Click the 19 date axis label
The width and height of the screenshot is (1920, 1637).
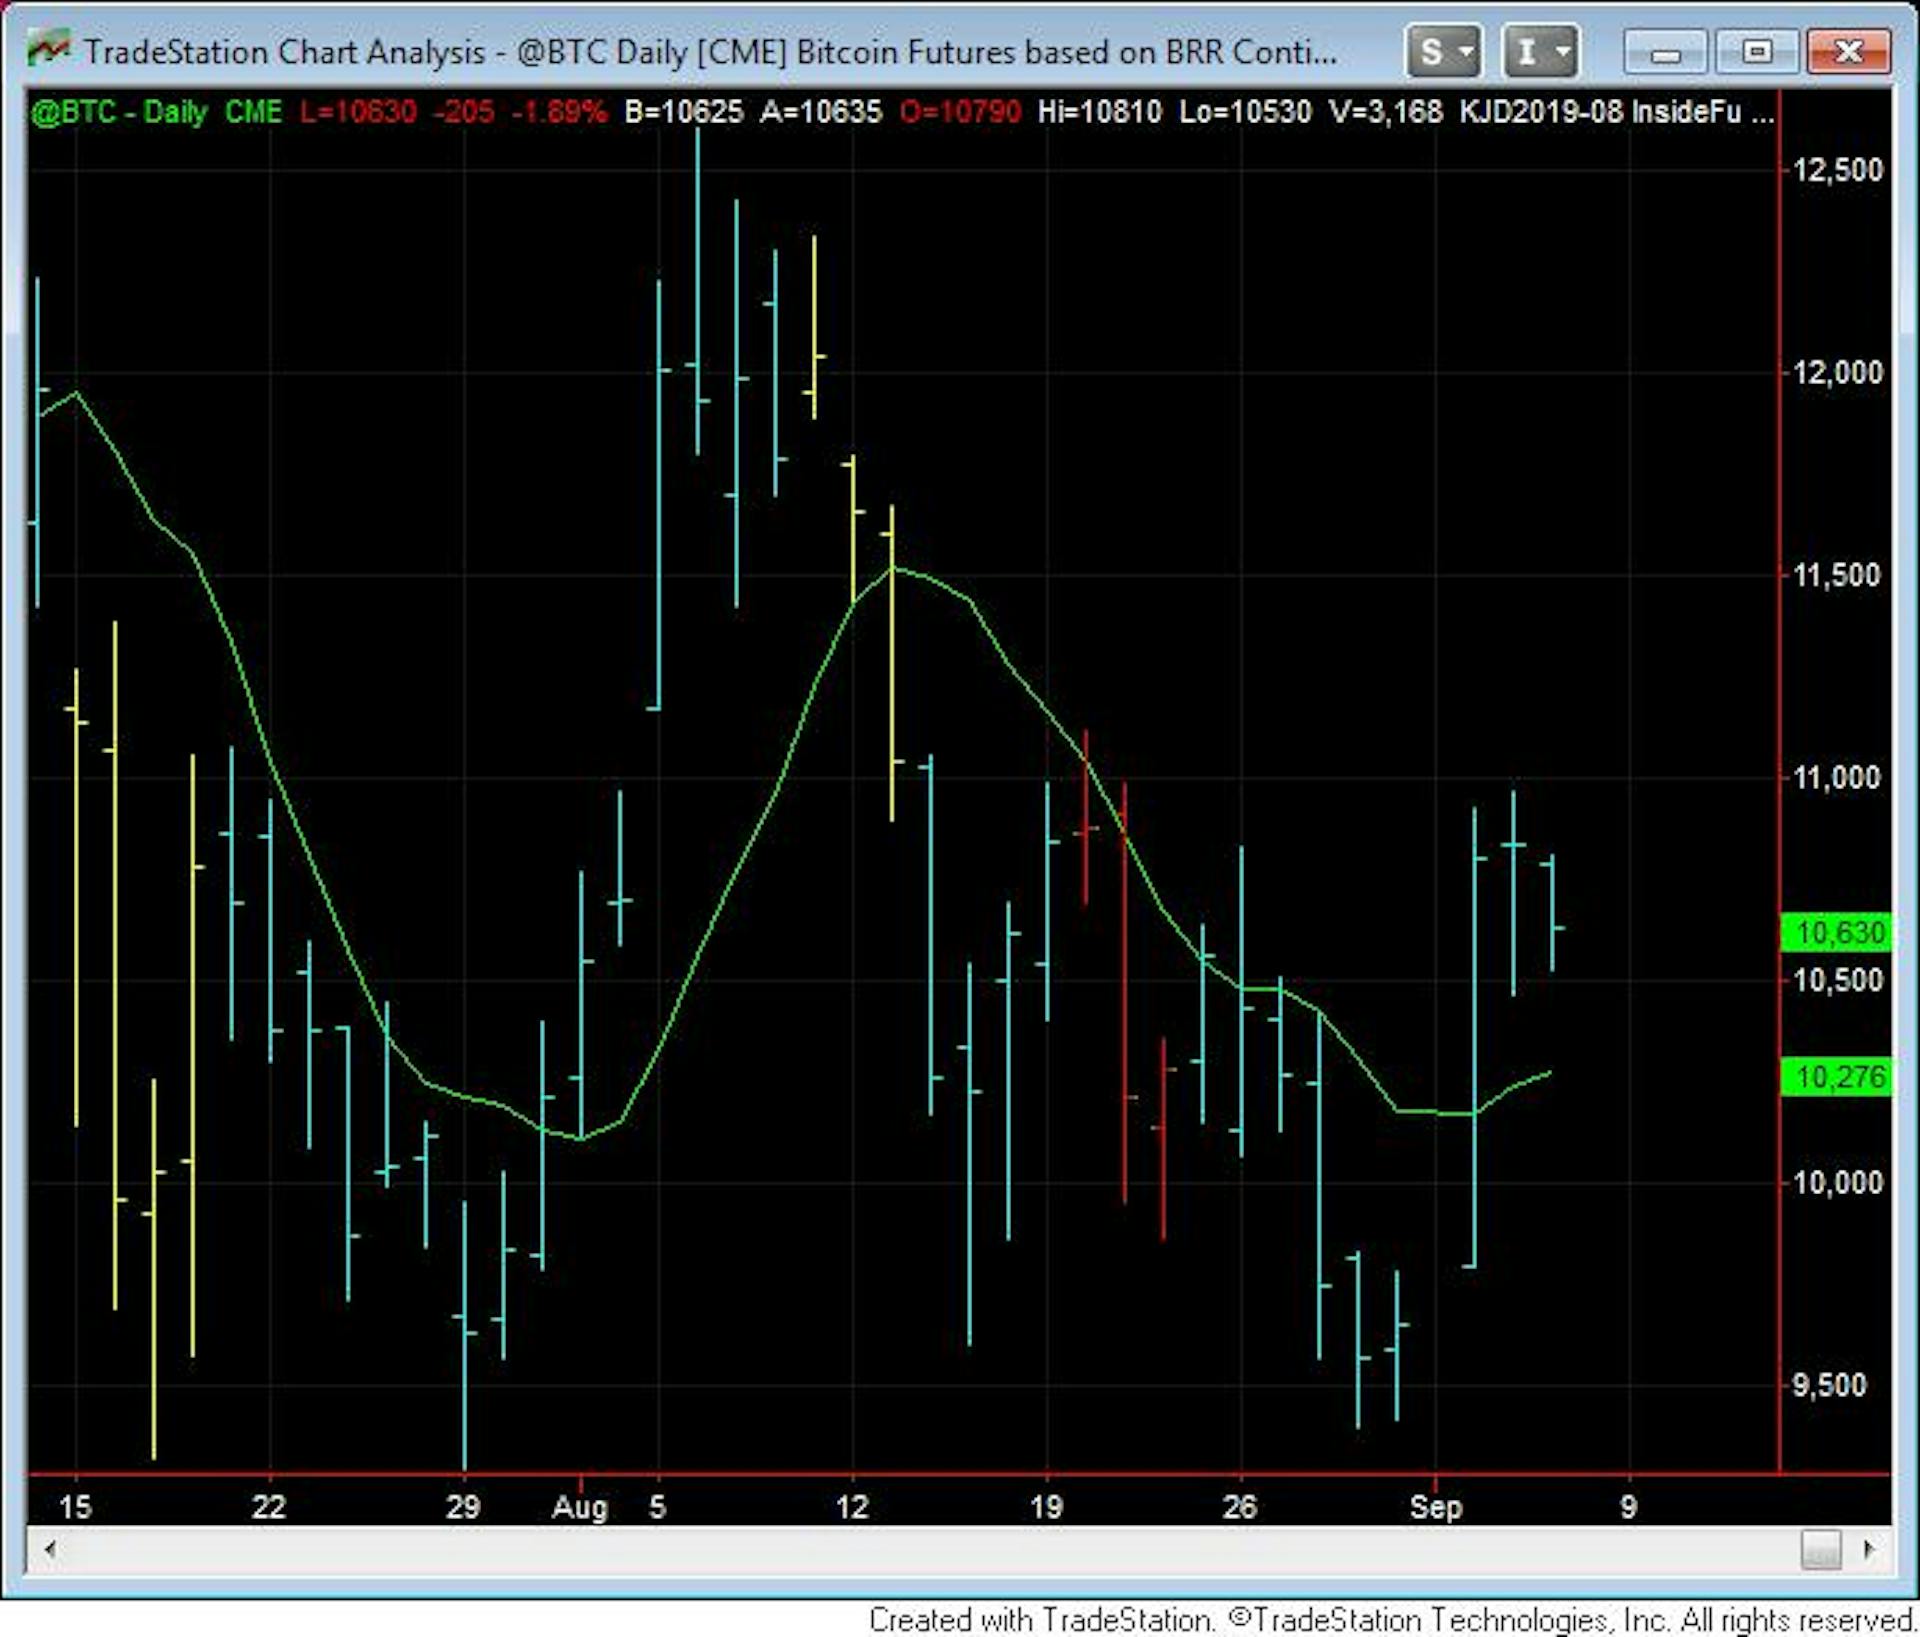click(x=1046, y=1506)
